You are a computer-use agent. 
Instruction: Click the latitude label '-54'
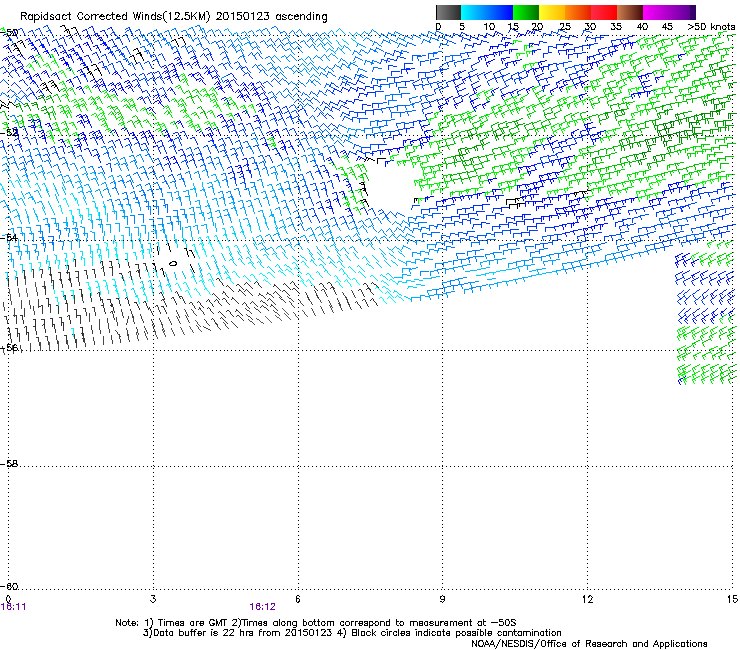point(9,237)
